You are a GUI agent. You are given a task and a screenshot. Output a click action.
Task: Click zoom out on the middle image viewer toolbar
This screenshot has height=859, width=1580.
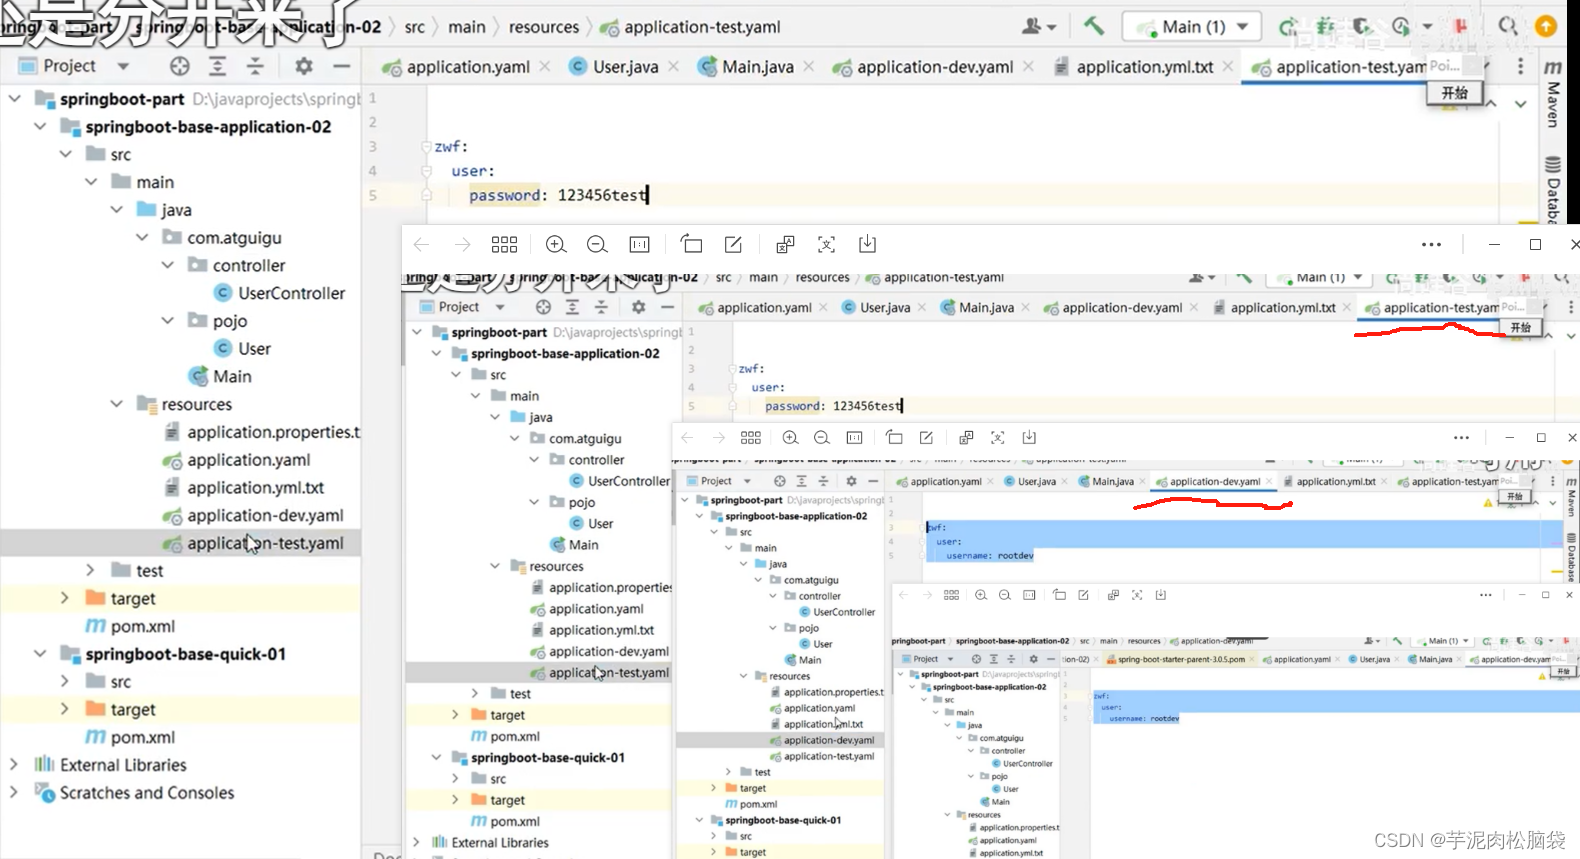822,438
